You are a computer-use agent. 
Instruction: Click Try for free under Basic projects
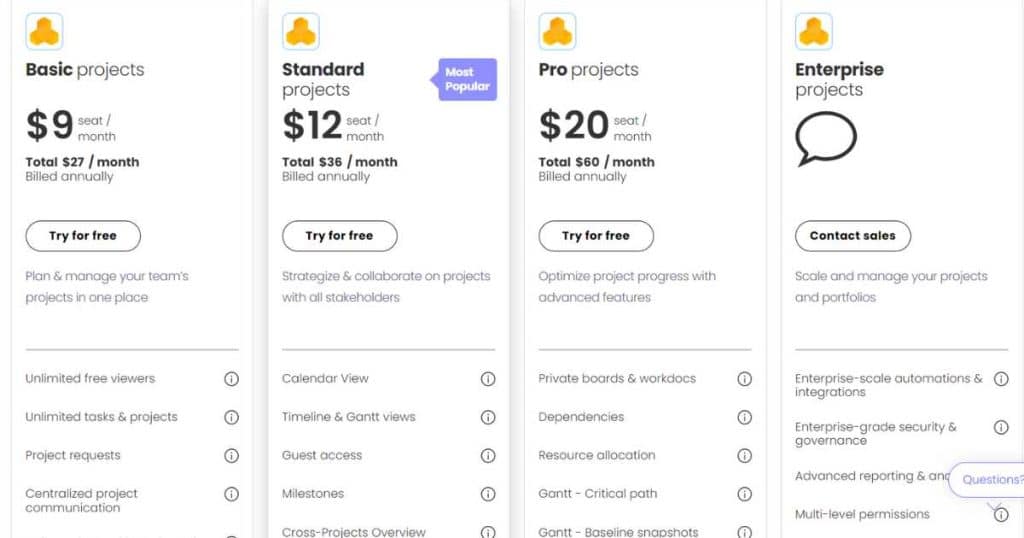pyautogui.click(x=83, y=236)
